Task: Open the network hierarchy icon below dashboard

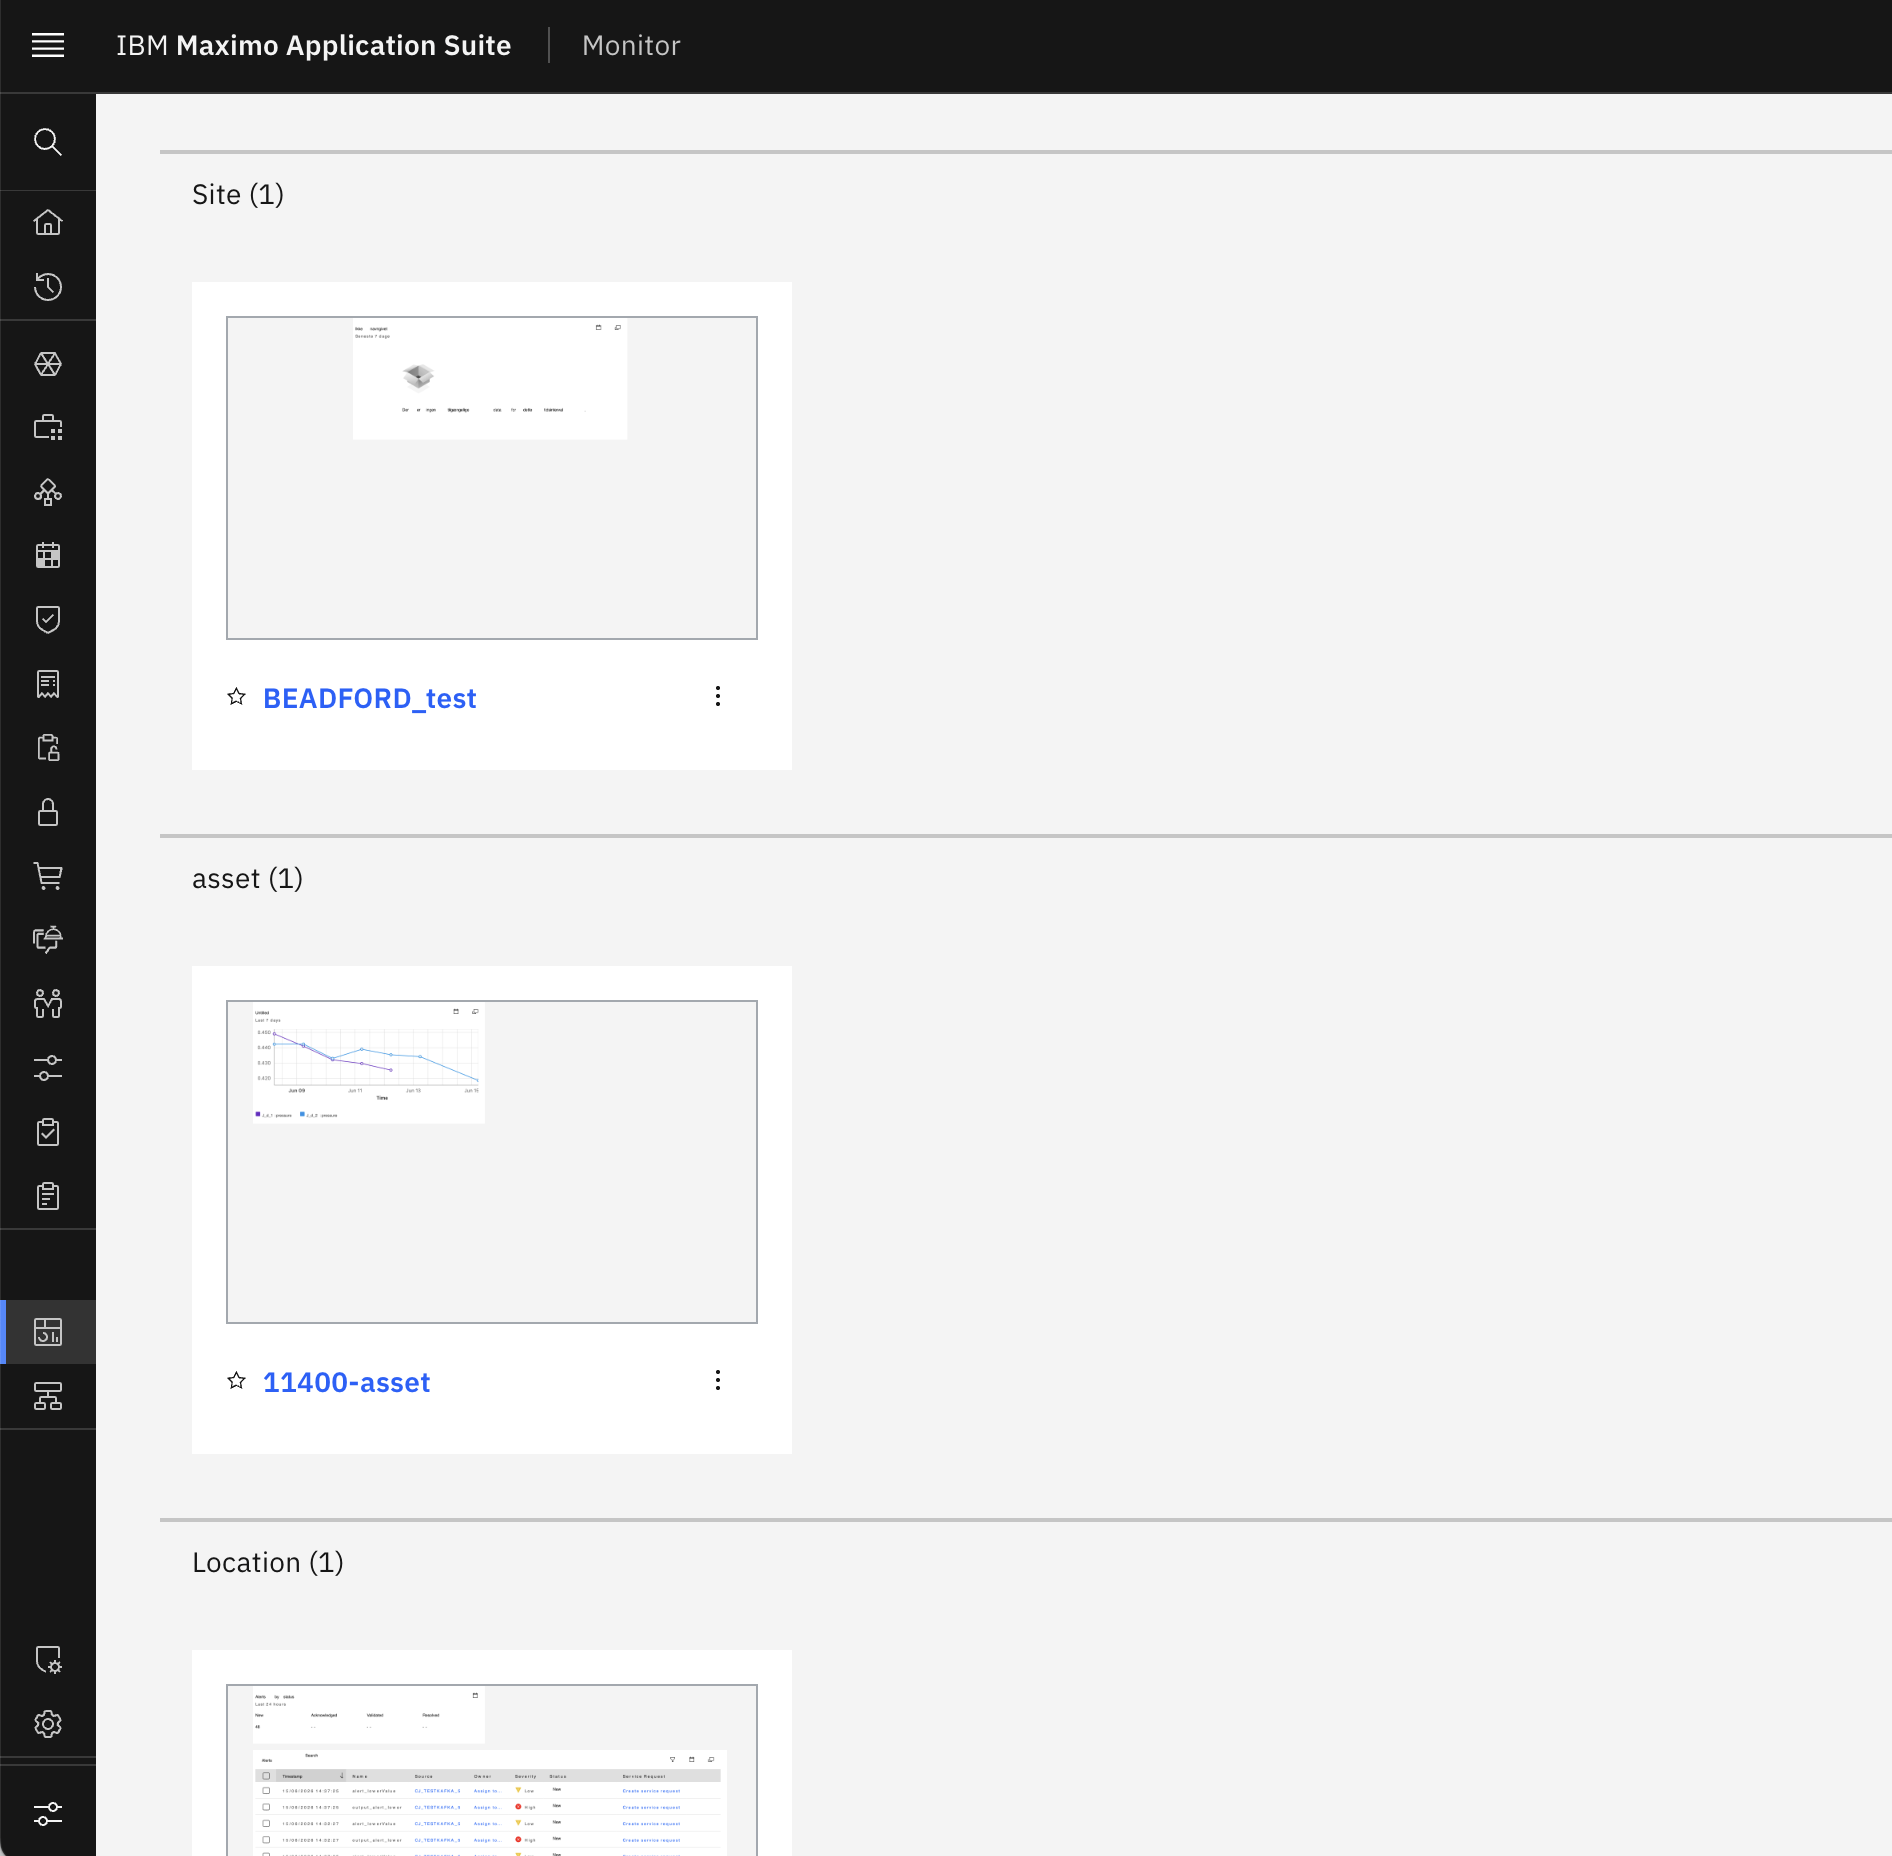Action: (x=48, y=1396)
